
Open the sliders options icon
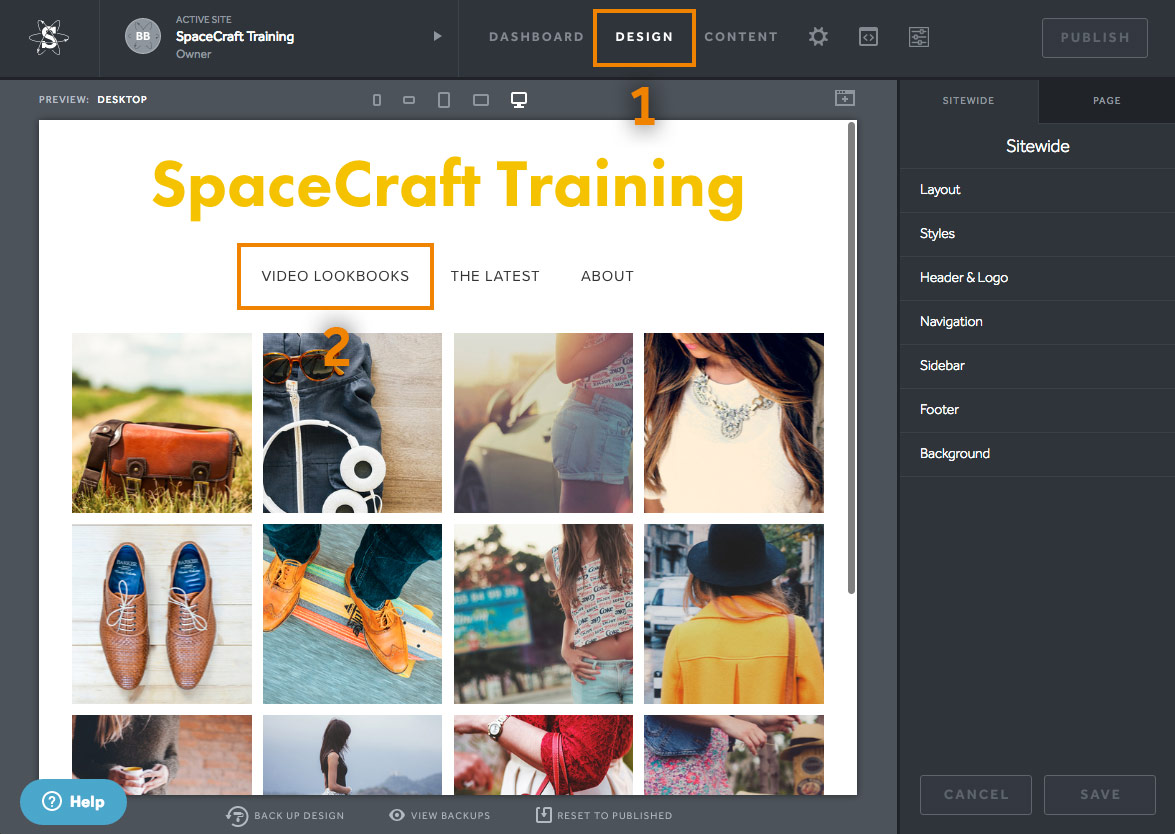point(919,36)
